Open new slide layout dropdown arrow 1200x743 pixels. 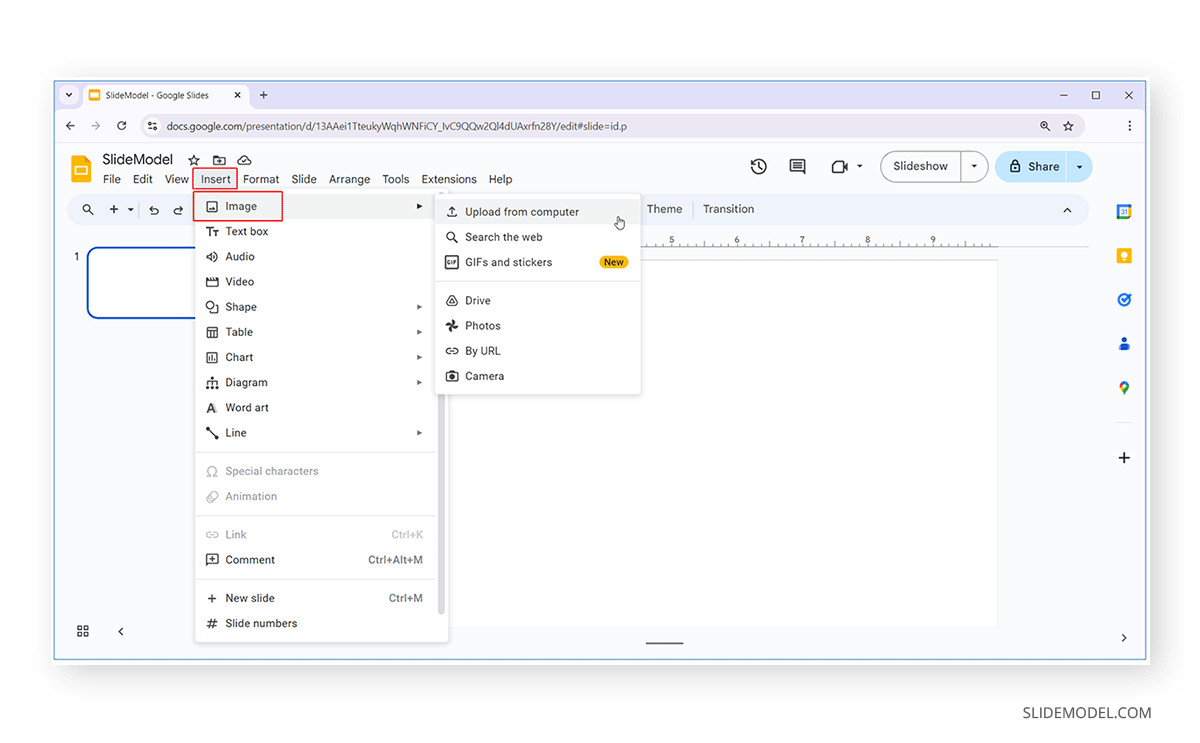tap(130, 210)
